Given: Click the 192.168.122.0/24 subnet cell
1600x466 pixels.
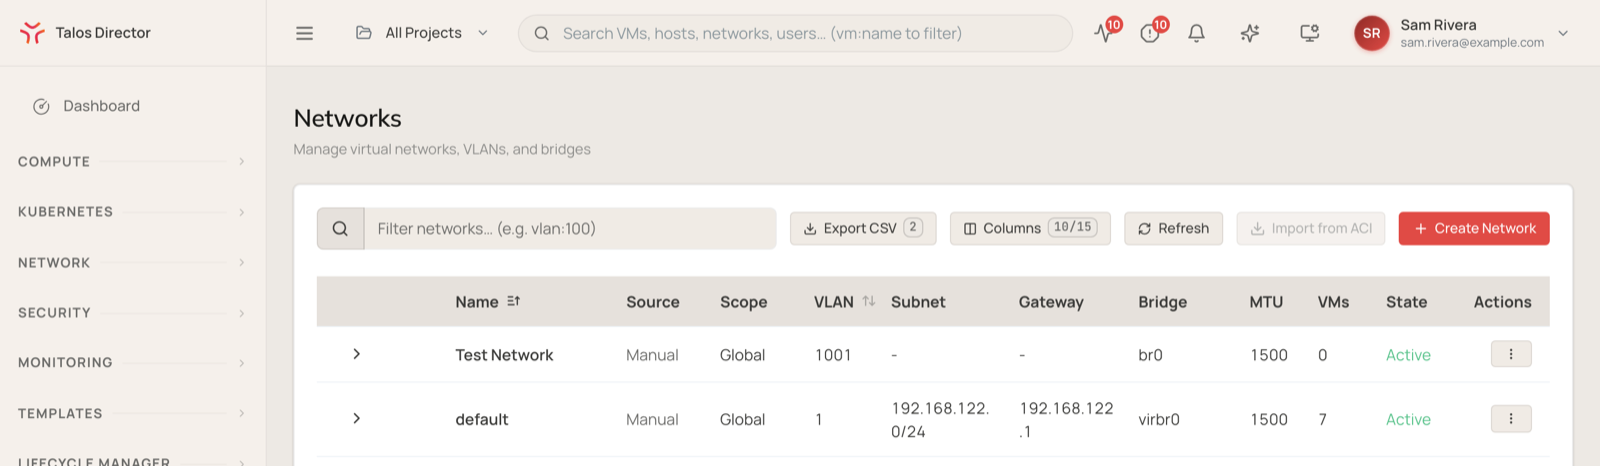Looking at the screenshot, I should 940,420.
